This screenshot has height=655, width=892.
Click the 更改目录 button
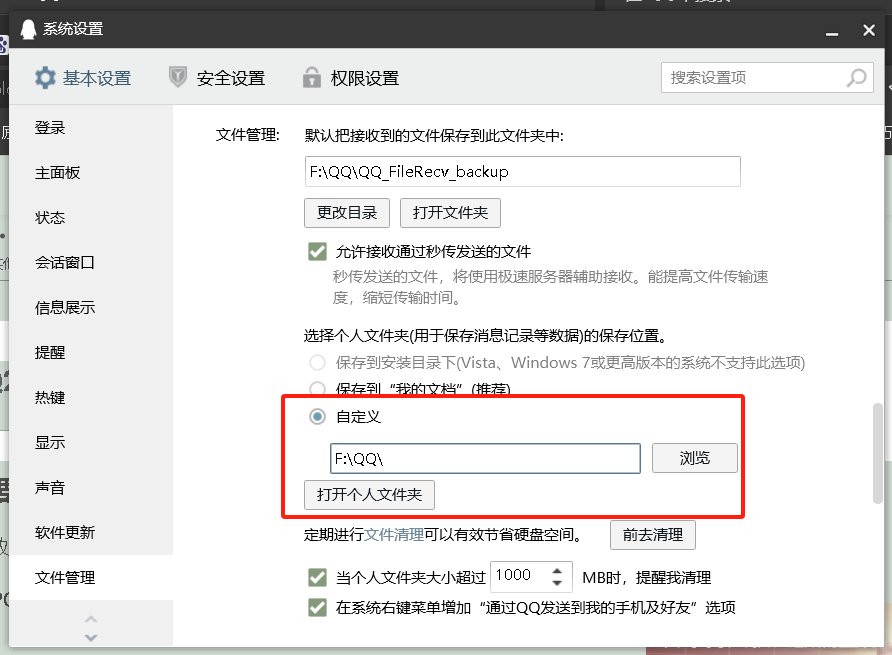pyautogui.click(x=347, y=213)
